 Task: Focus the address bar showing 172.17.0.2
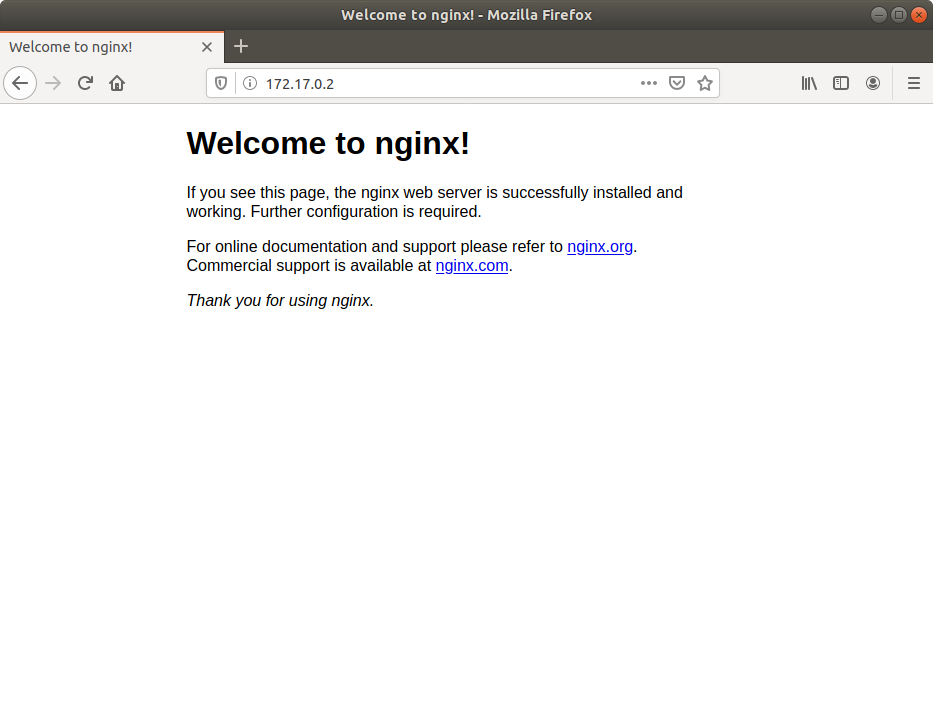click(440, 84)
